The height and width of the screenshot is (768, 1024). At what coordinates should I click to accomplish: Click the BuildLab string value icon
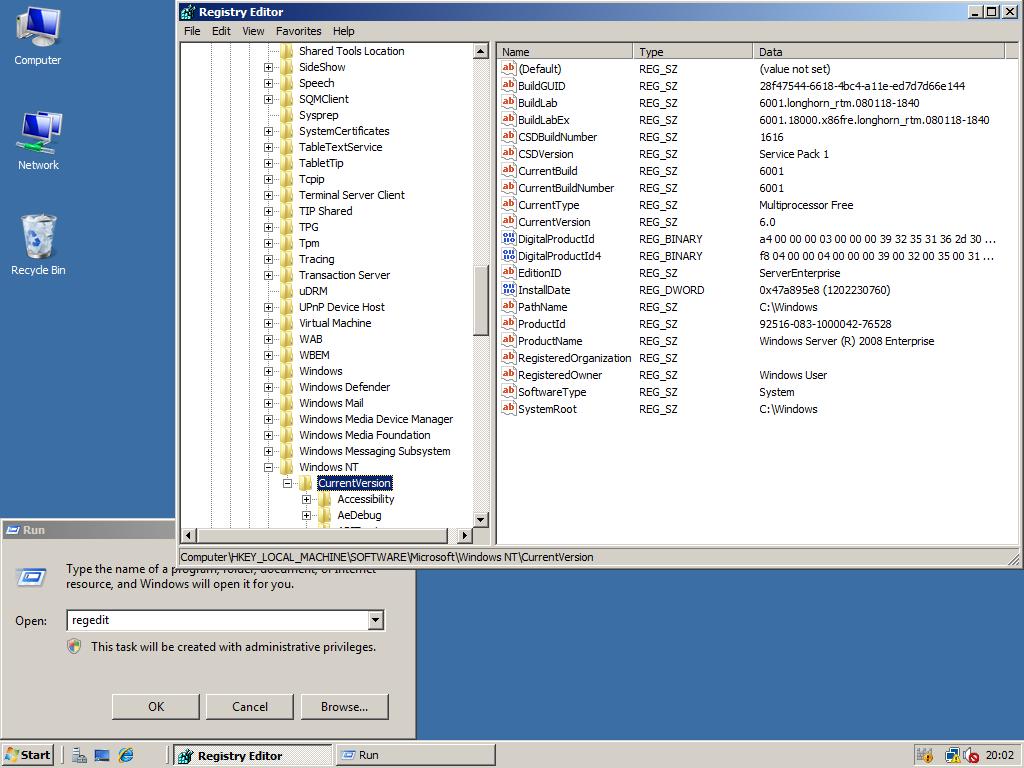[x=509, y=103]
